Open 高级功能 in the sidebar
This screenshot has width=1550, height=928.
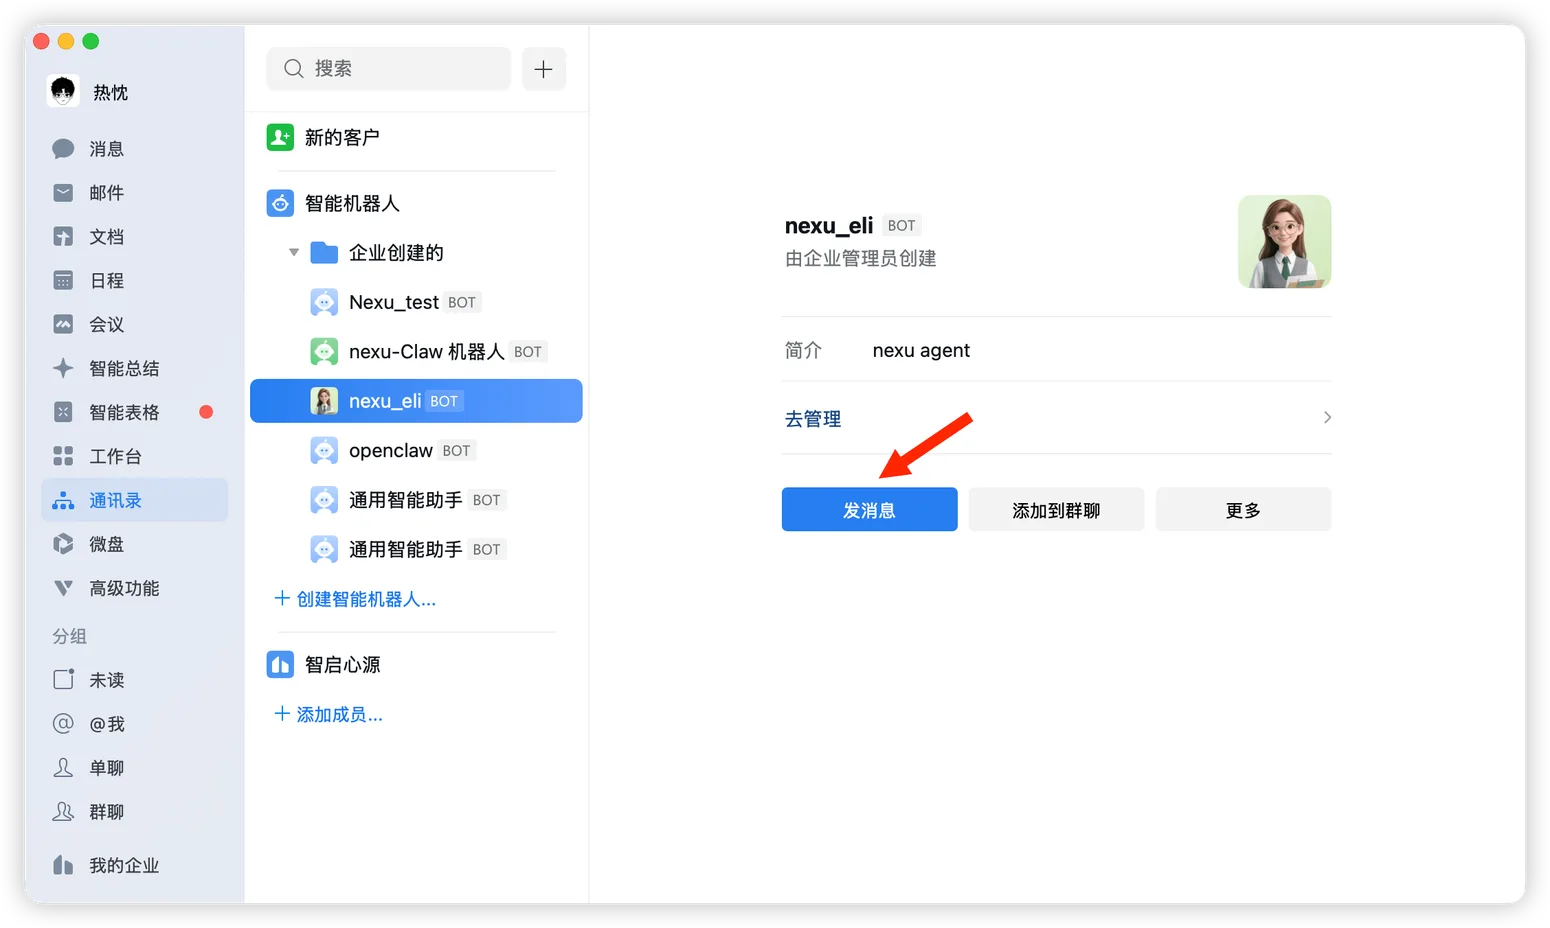point(124,589)
